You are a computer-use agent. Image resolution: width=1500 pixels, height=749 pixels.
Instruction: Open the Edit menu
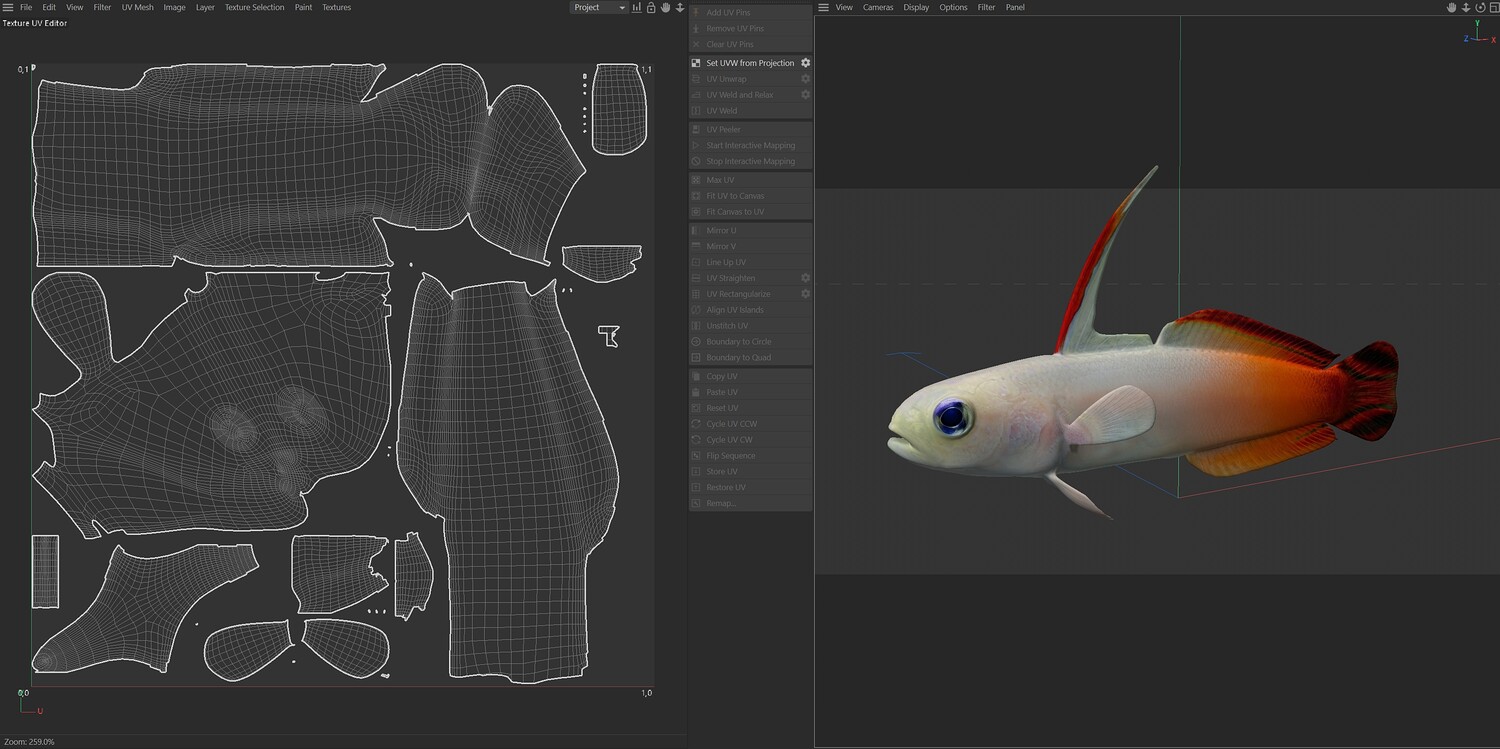tap(49, 7)
